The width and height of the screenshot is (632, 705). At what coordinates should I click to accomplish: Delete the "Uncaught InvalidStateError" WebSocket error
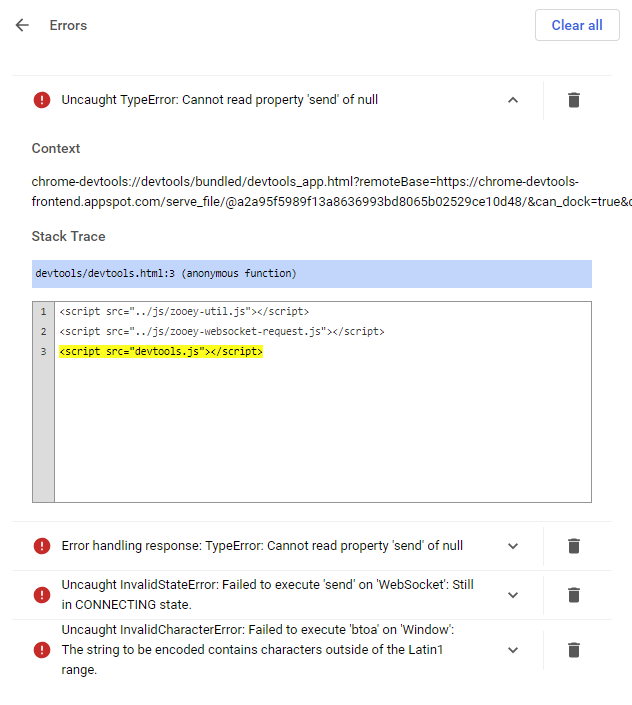pos(574,595)
